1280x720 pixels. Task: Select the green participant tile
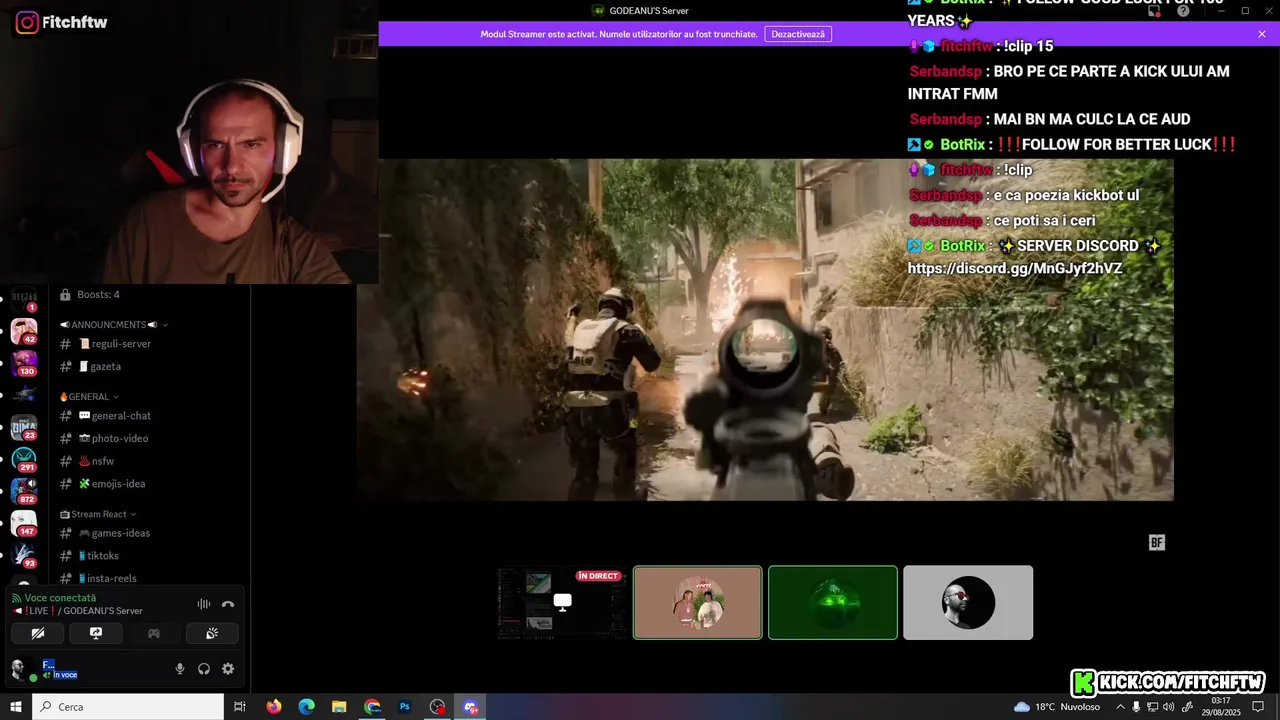click(833, 602)
